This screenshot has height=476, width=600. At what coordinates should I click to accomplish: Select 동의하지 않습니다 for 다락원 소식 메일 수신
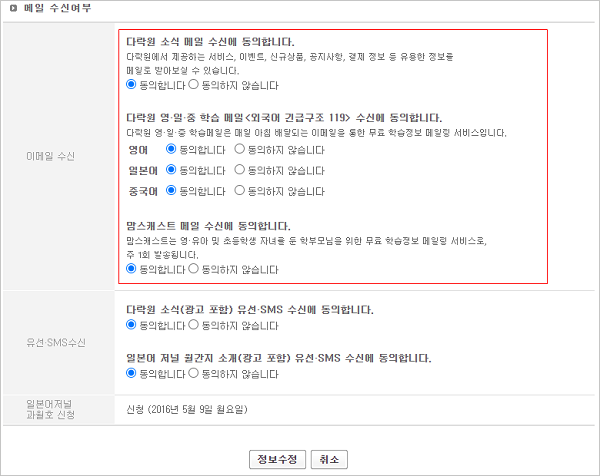coord(194,85)
